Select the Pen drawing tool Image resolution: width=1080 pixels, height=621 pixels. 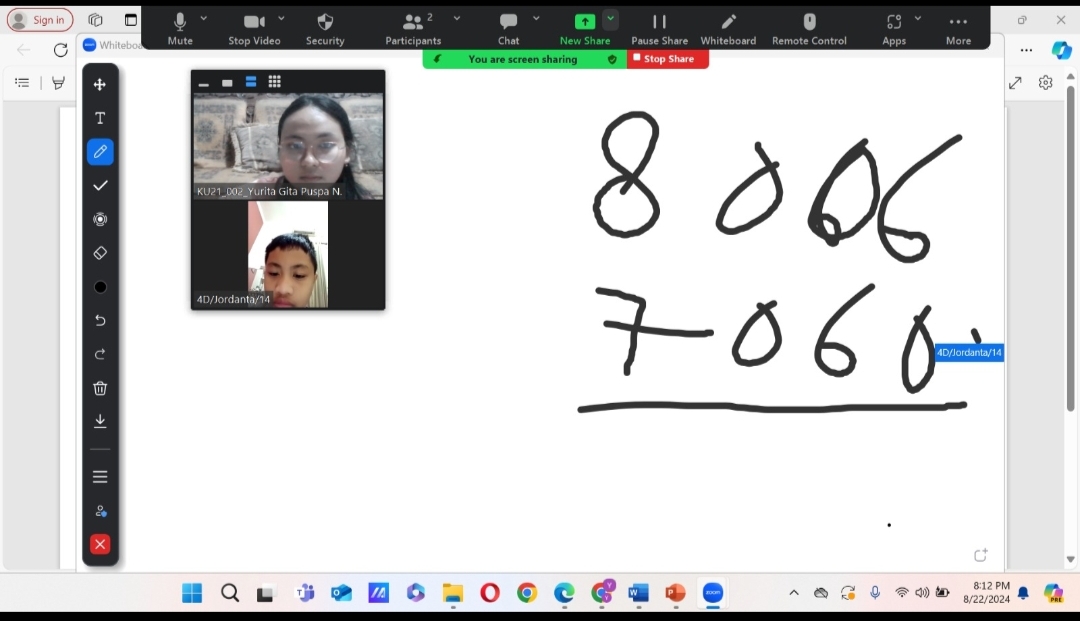[100, 151]
